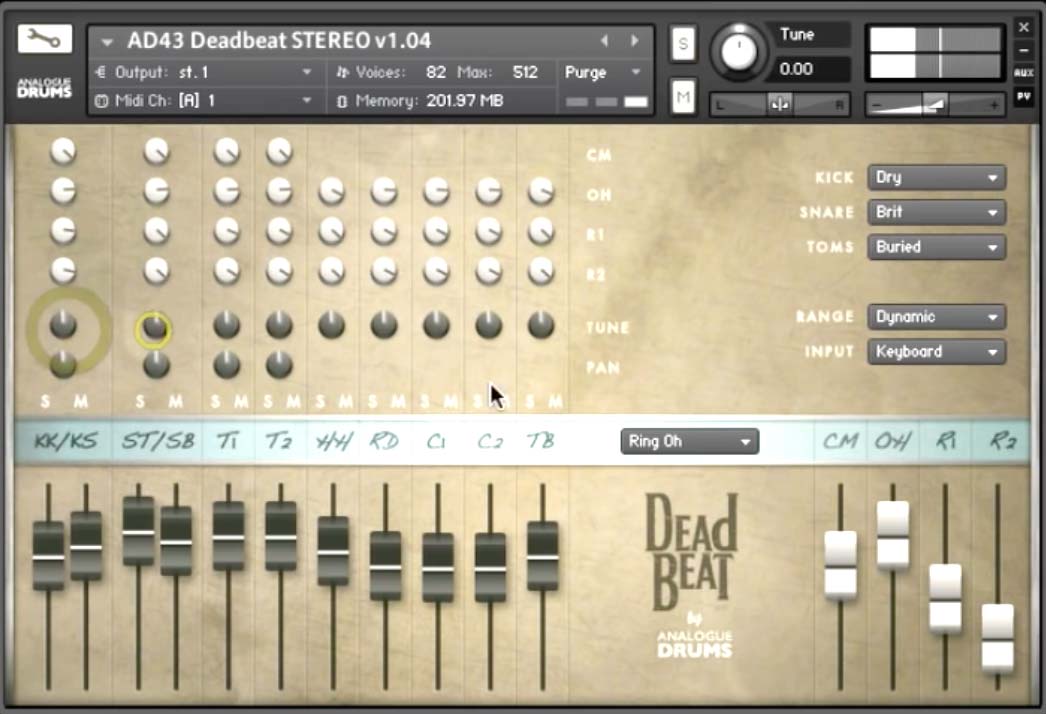Solo the instrument using the header S button
The height and width of the screenshot is (714, 1046).
point(682,44)
